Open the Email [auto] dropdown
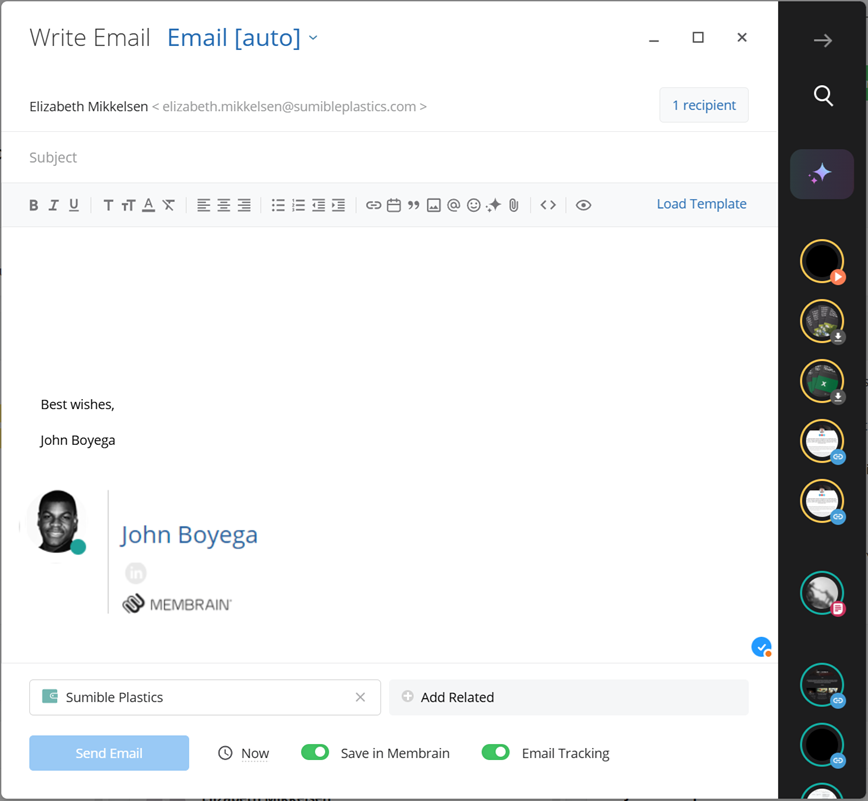868x801 pixels. 242,38
